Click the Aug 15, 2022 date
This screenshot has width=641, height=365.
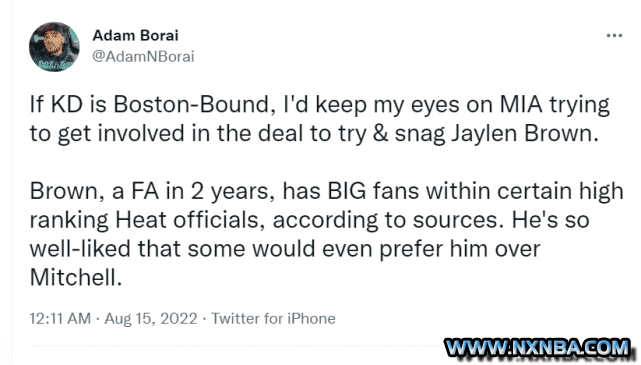point(151,318)
